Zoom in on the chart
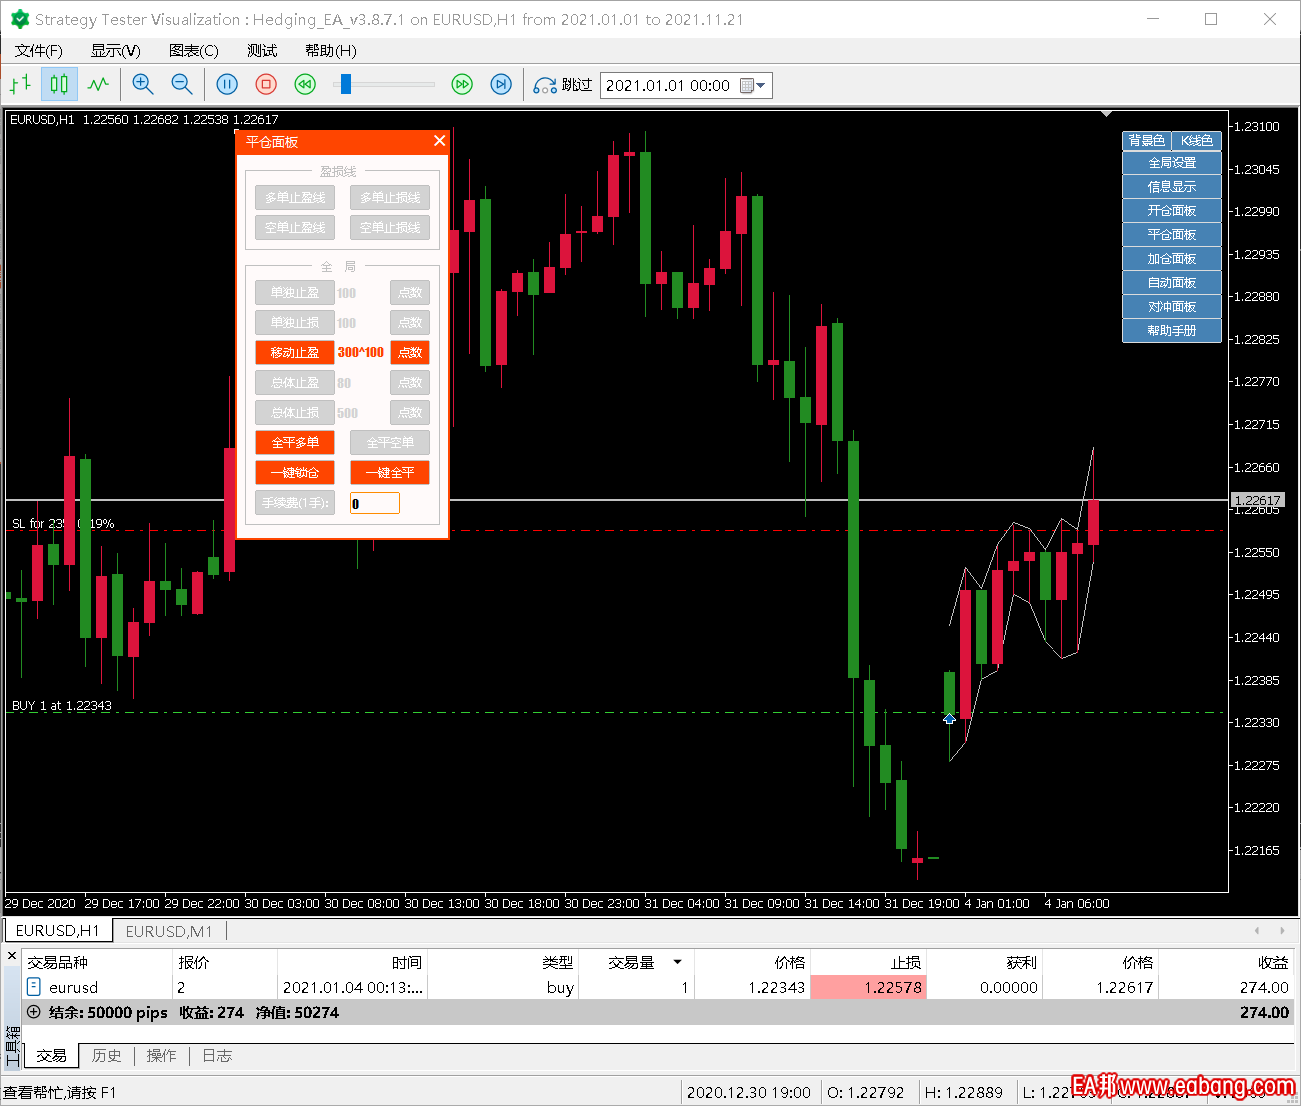 coord(143,85)
